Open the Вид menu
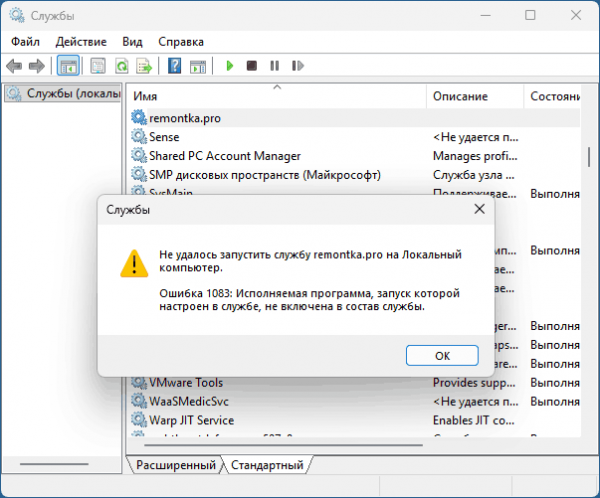Screen dimensions: 600x498 [132, 42]
